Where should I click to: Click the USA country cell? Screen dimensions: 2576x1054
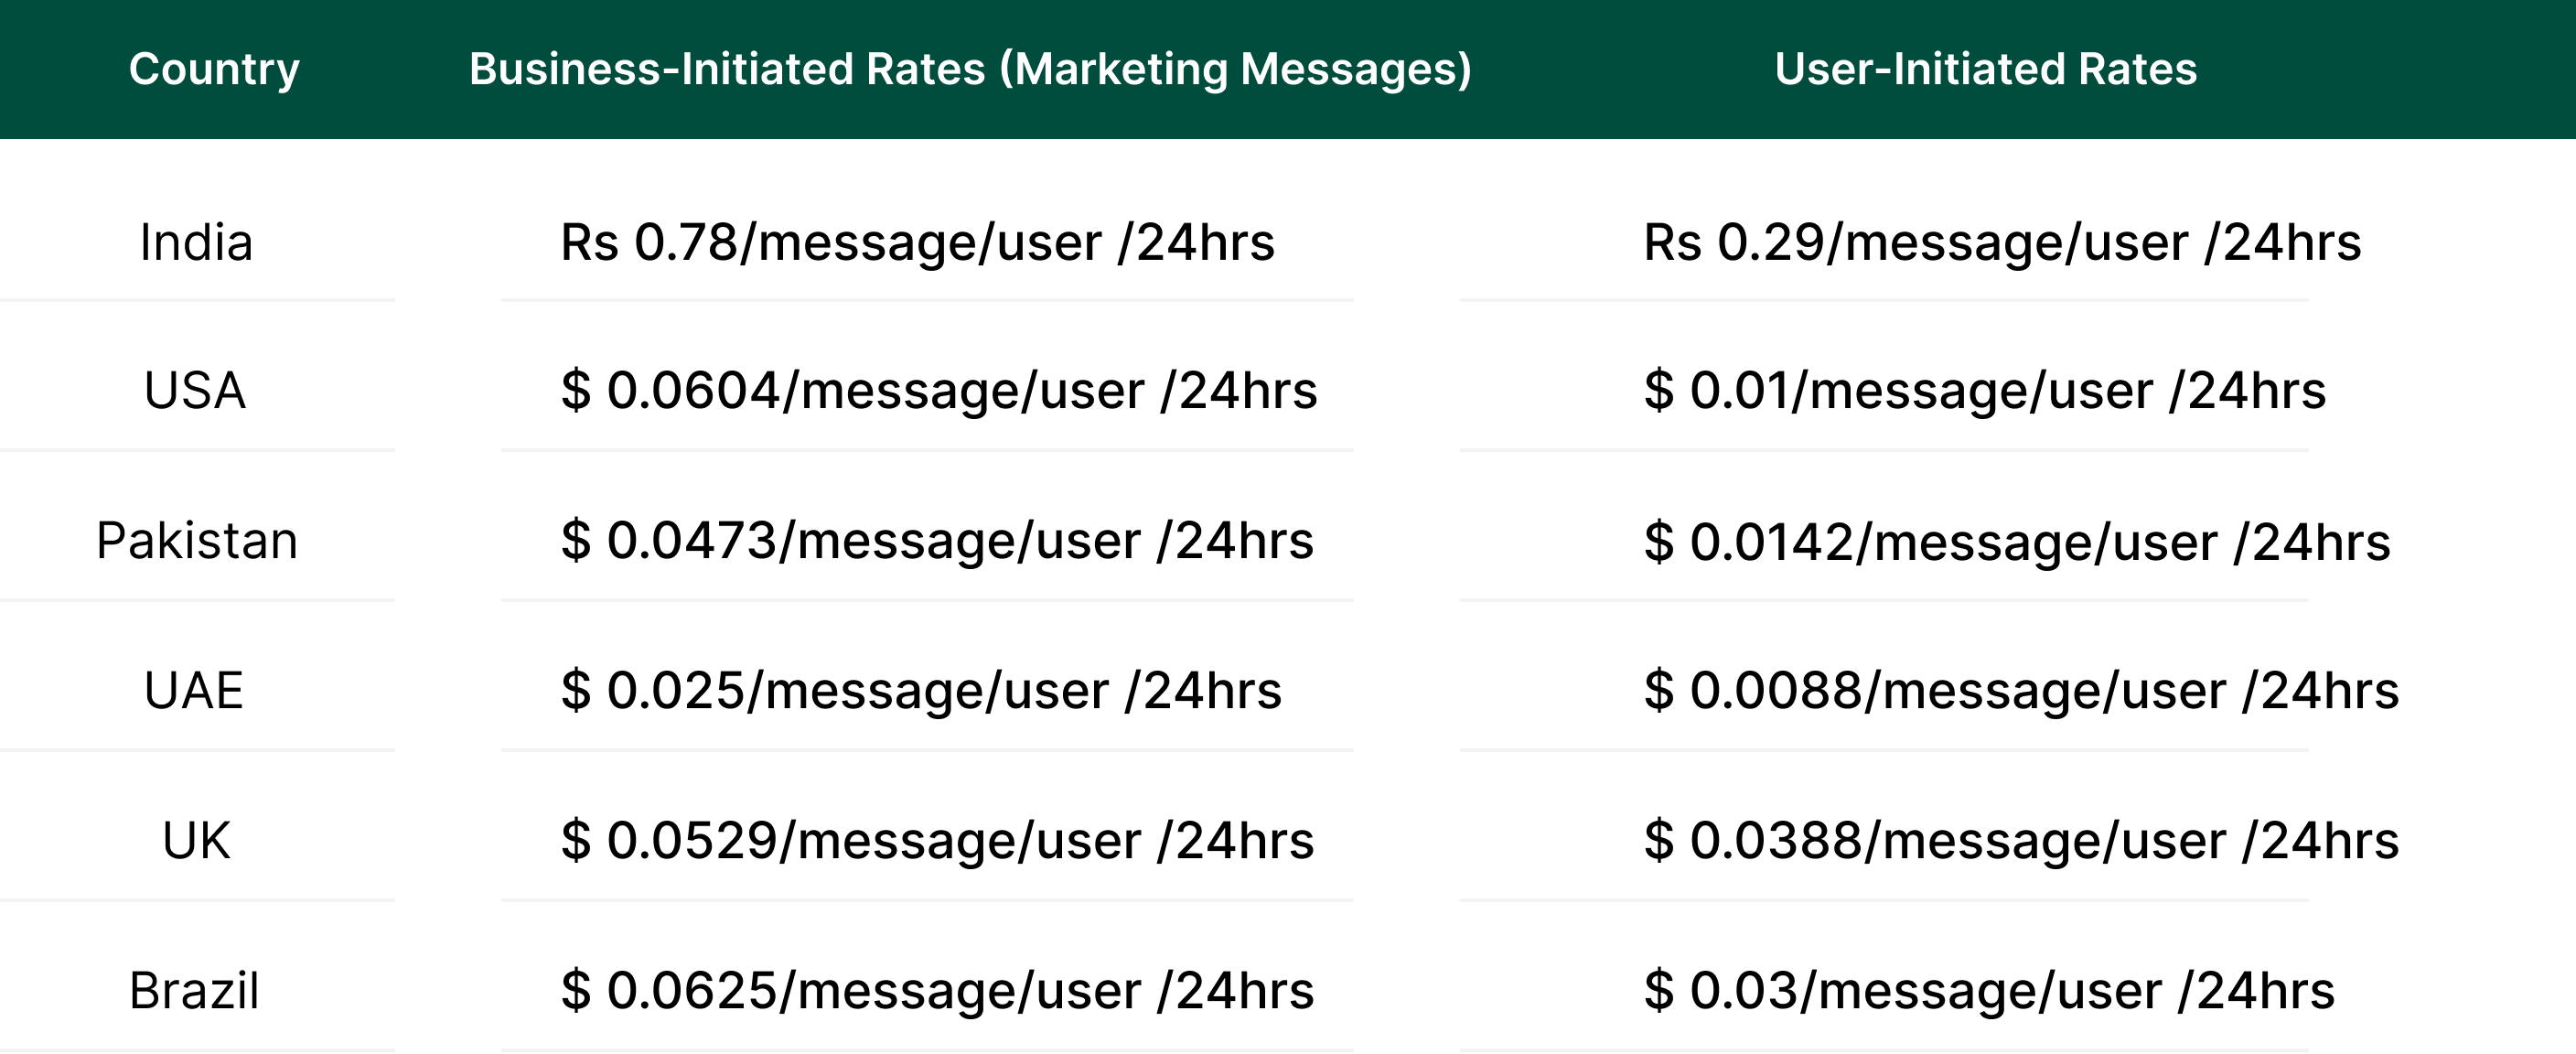point(195,390)
